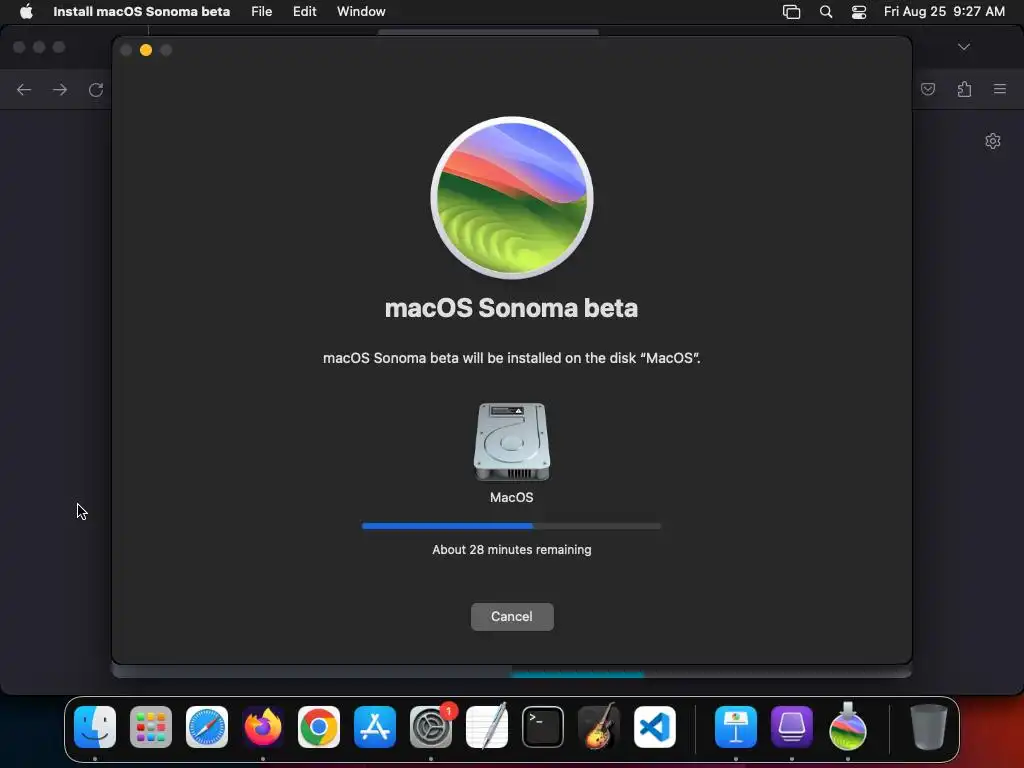Viewport: 1024px width, 768px height.
Task: Open the File menu
Action: (261, 11)
